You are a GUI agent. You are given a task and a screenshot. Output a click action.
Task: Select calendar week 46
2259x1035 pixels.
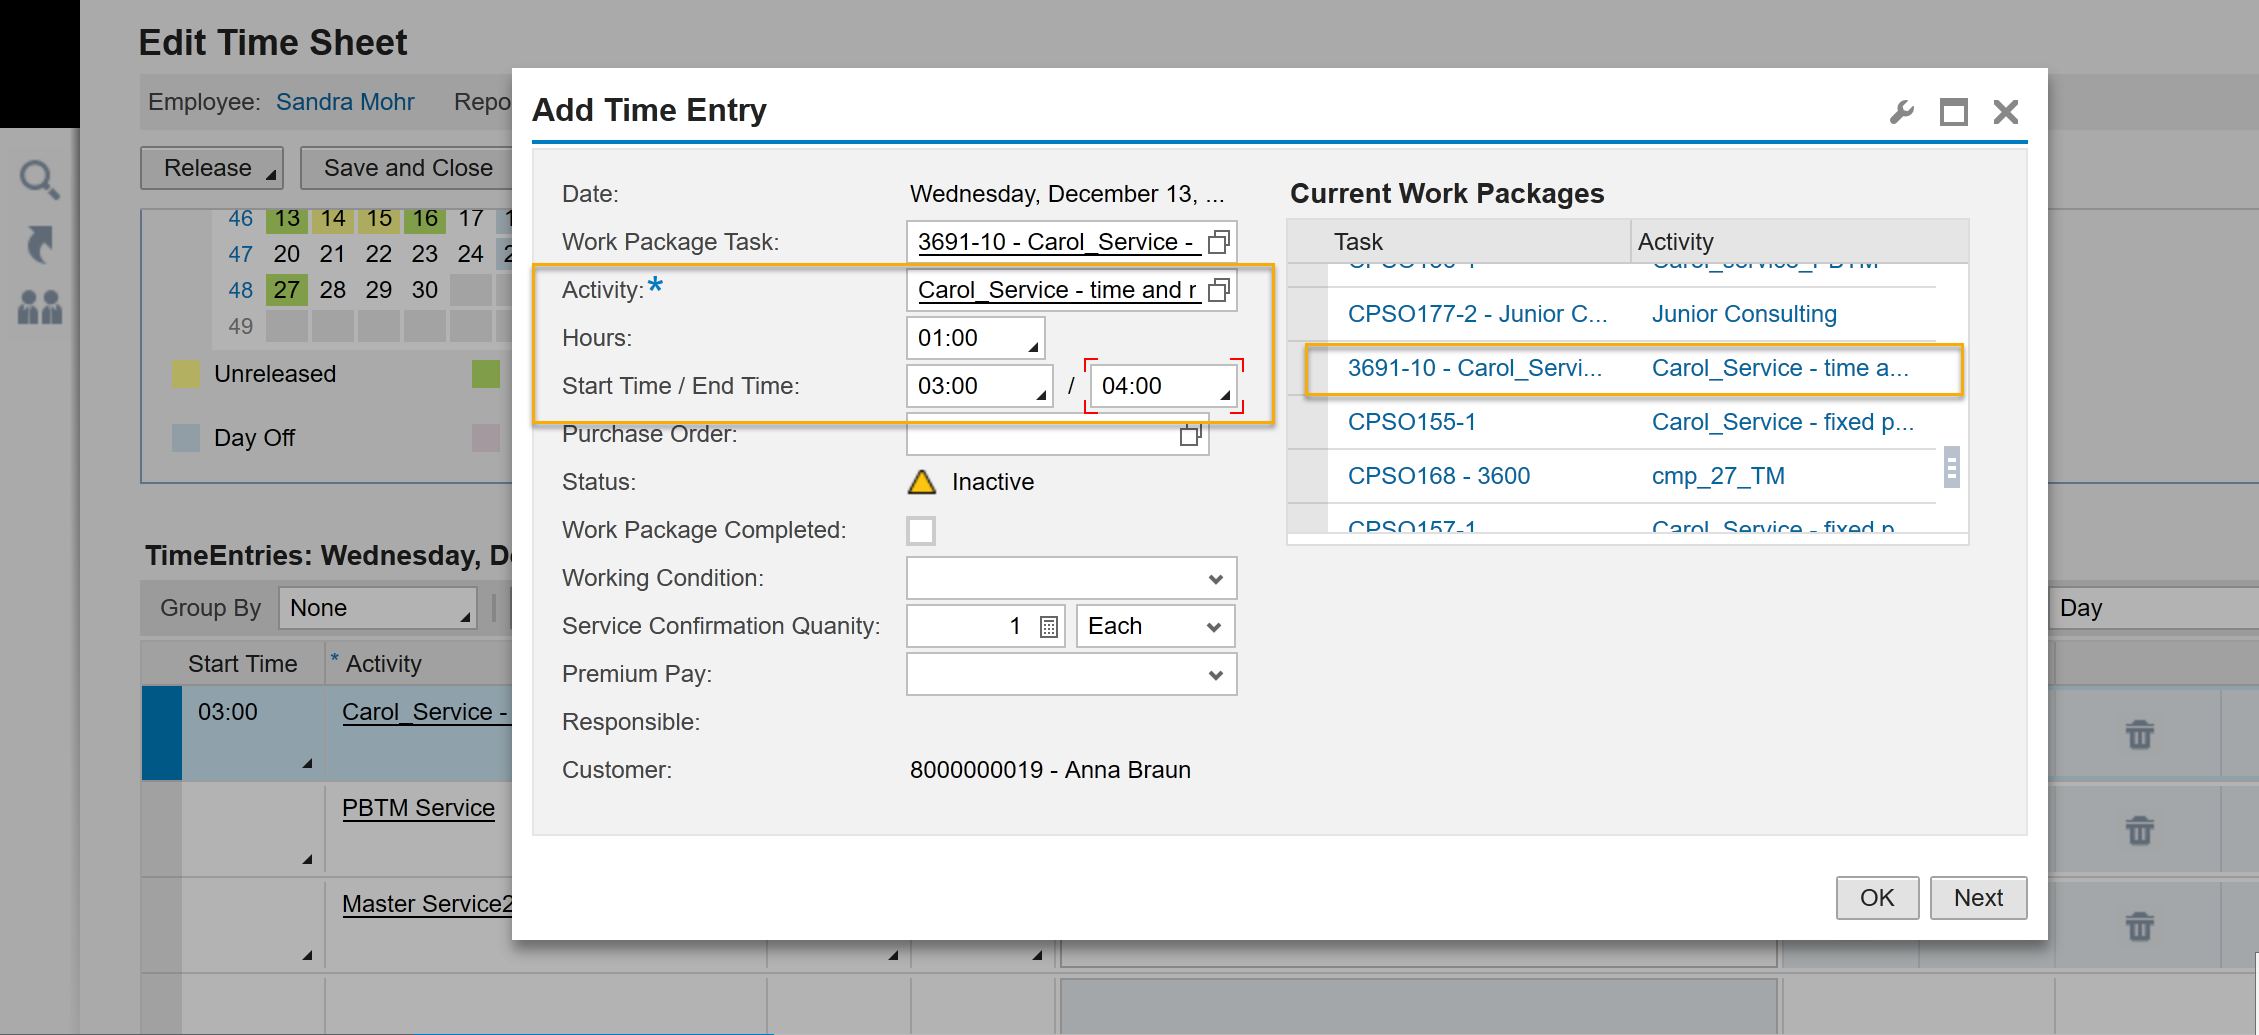point(240,218)
